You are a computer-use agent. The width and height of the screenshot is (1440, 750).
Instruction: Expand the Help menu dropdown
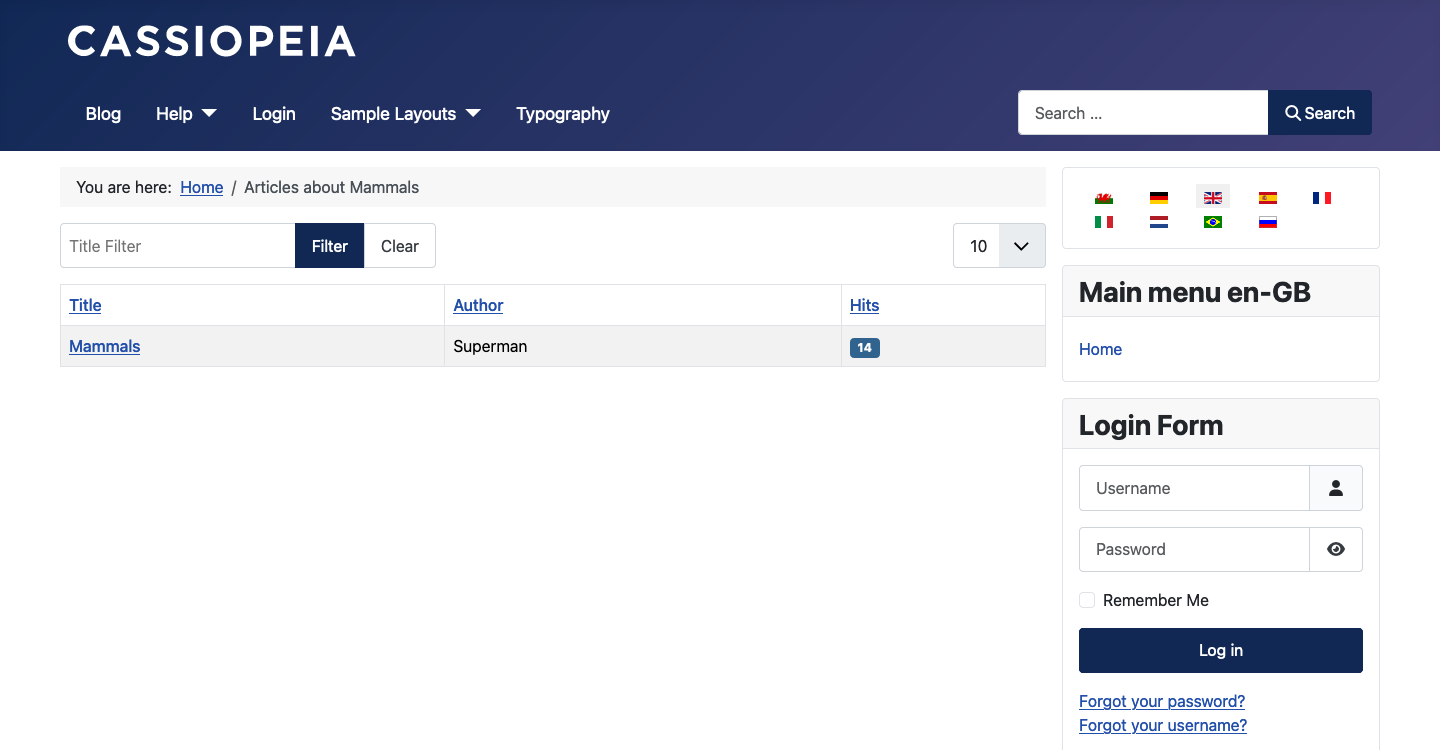point(186,114)
